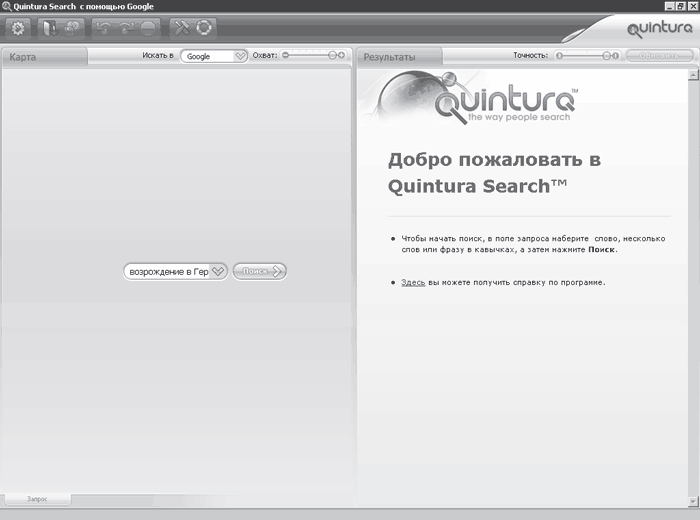Follow the 'Здесь' help link

click(x=413, y=283)
